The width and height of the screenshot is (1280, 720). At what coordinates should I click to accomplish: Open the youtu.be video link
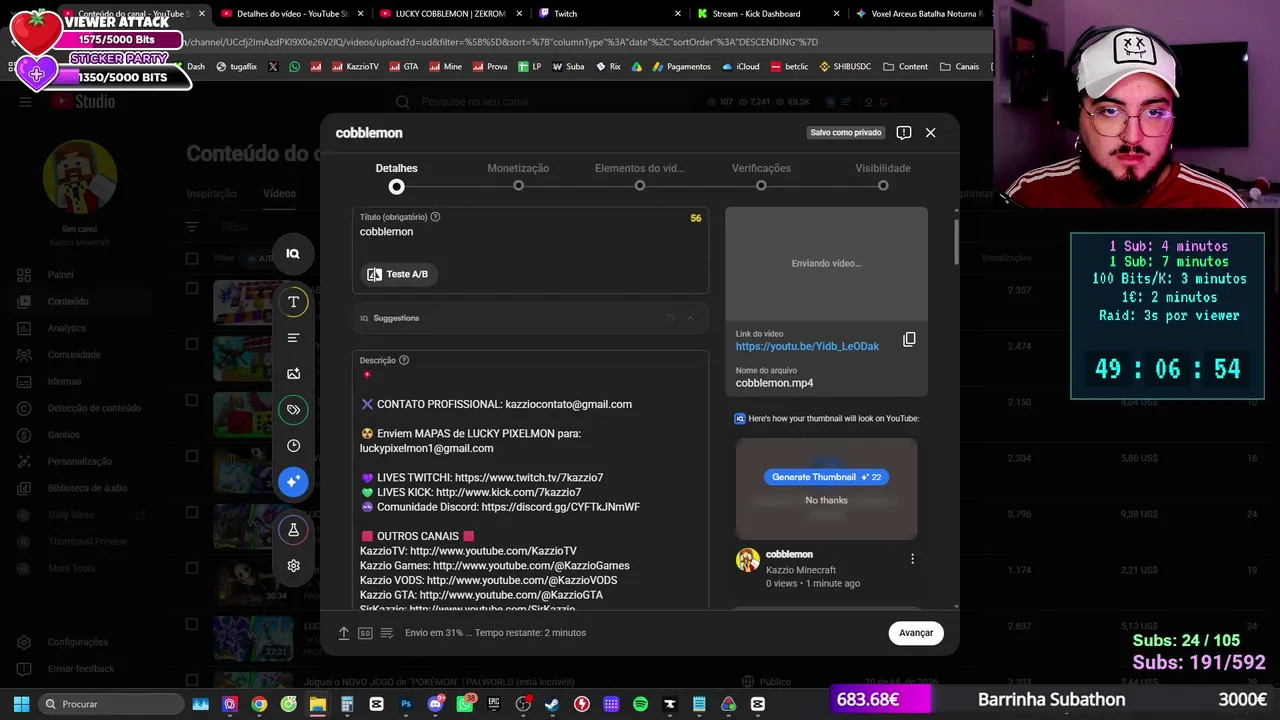(x=808, y=347)
